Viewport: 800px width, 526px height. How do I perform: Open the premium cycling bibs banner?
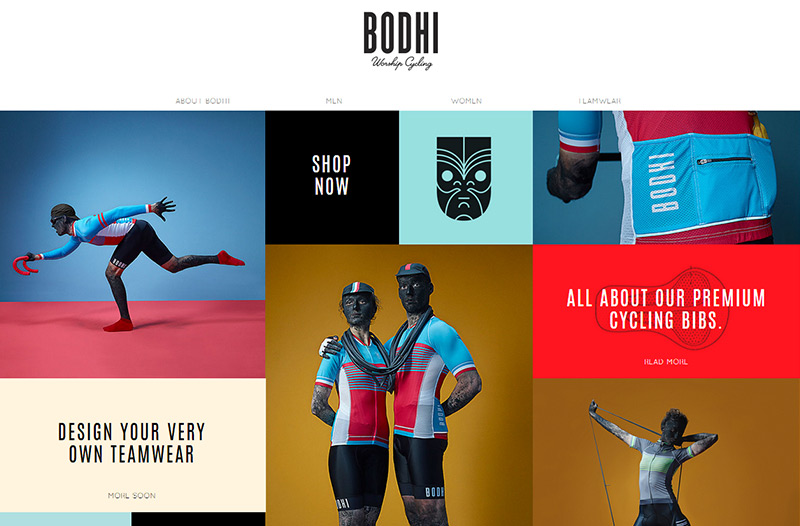point(666,311)
